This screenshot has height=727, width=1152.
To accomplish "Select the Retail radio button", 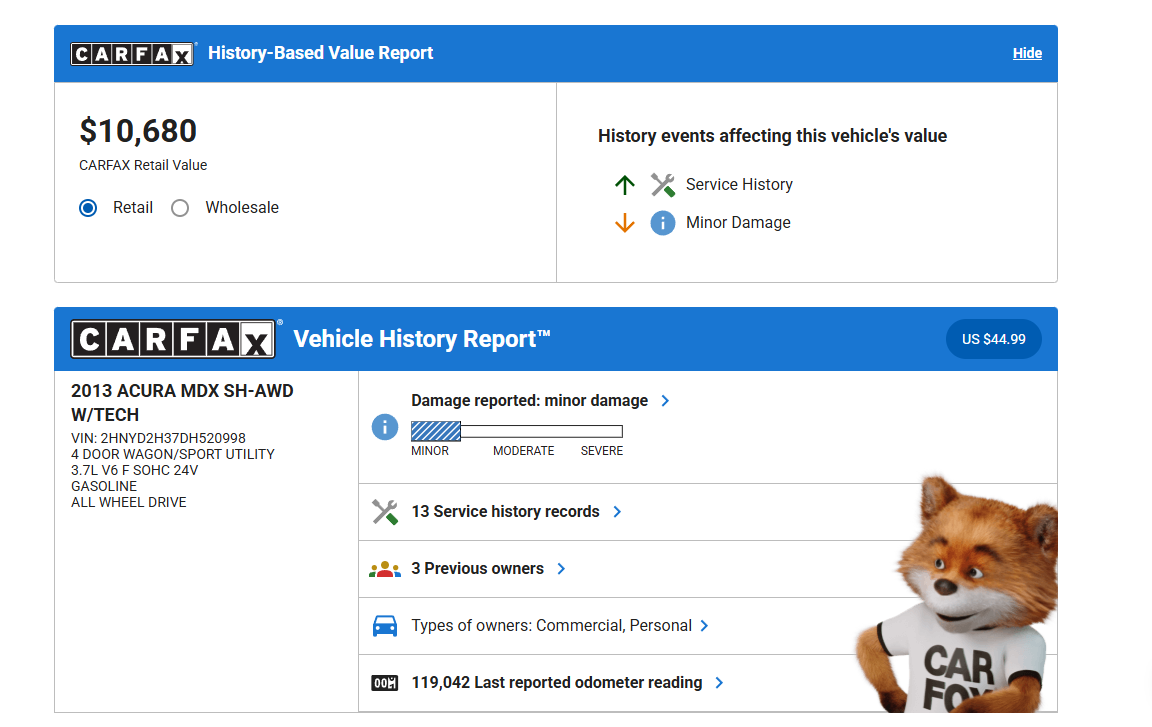I will pyautogui.click(x=89, y=208).
